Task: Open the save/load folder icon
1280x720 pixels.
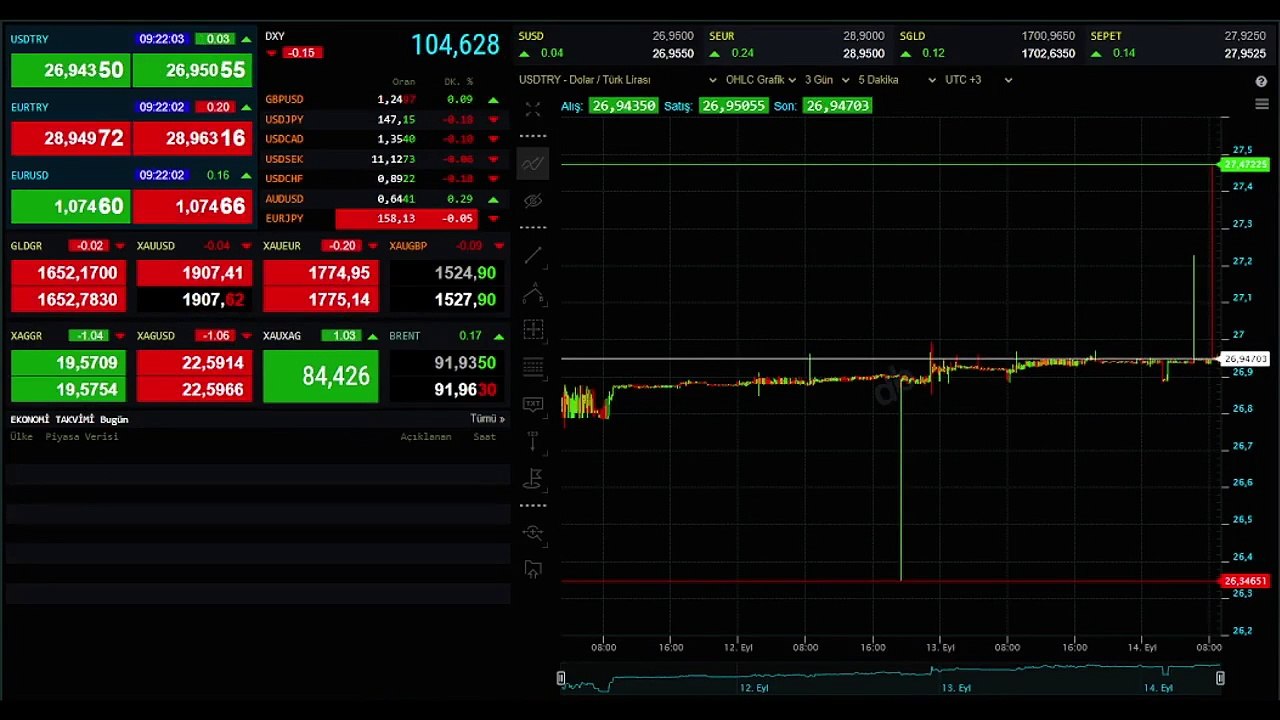Action: (533, 569)
